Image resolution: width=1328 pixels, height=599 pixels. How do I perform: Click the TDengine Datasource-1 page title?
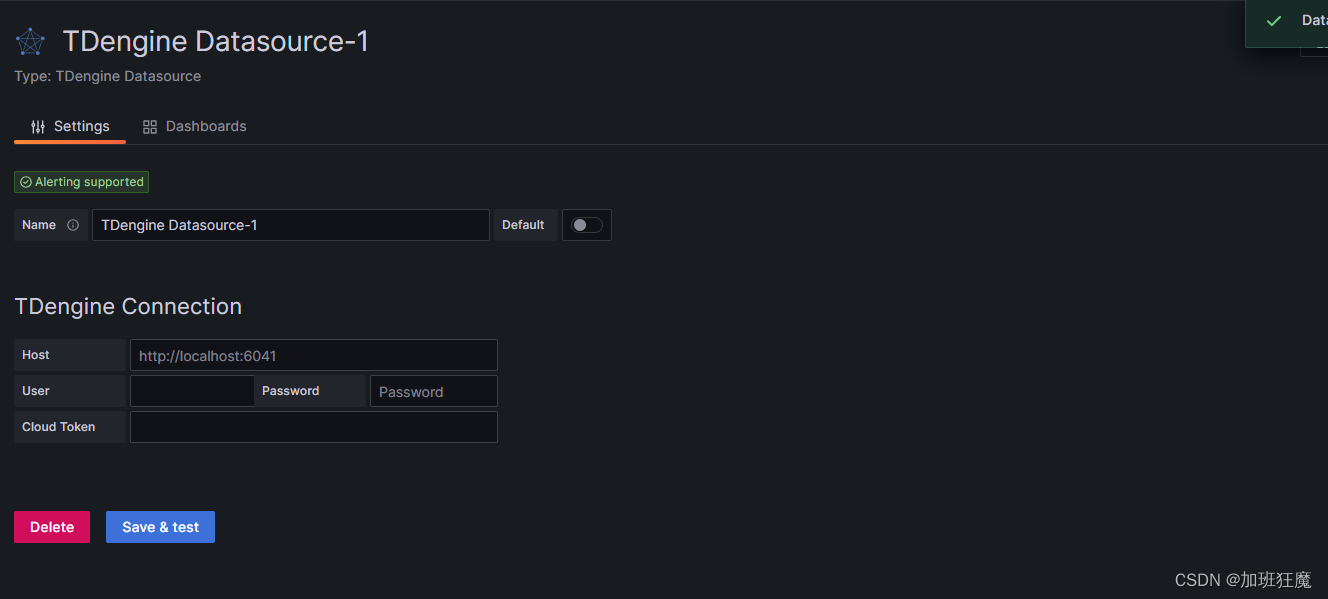pos(216,41)
